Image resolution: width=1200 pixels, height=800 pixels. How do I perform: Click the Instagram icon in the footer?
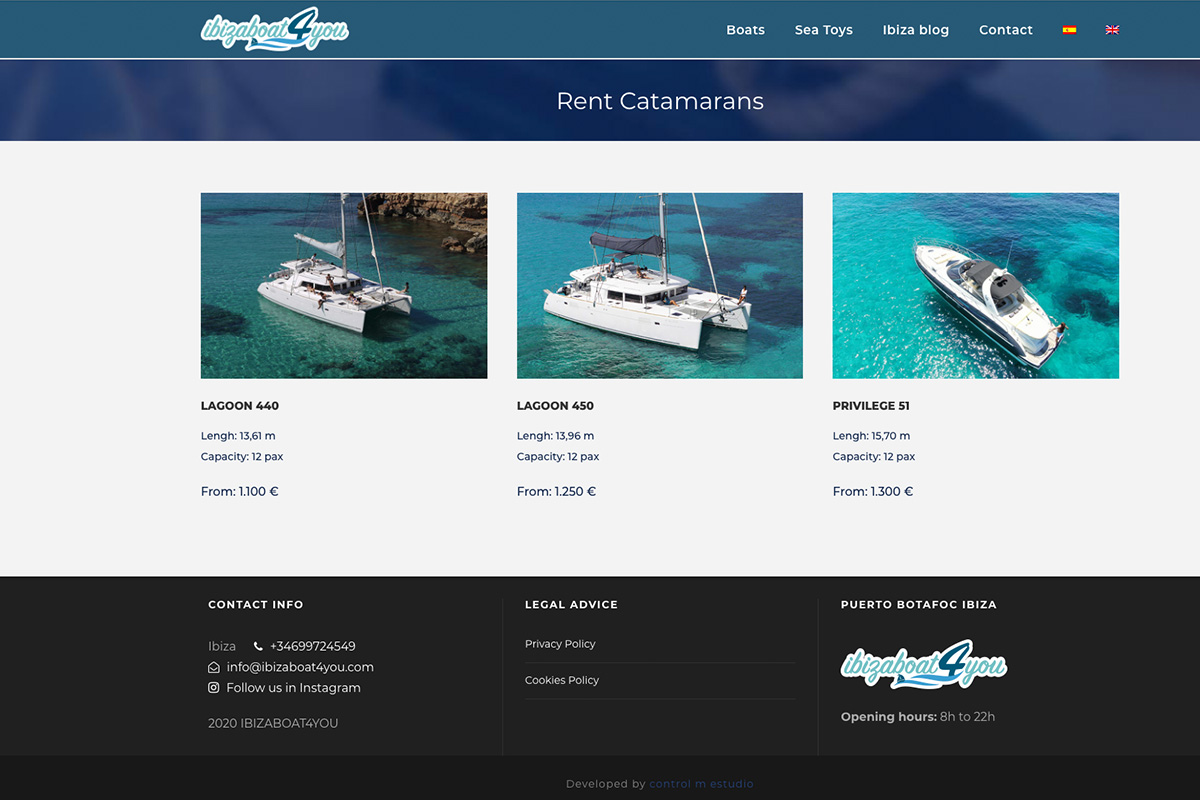(x=214, y=688)
